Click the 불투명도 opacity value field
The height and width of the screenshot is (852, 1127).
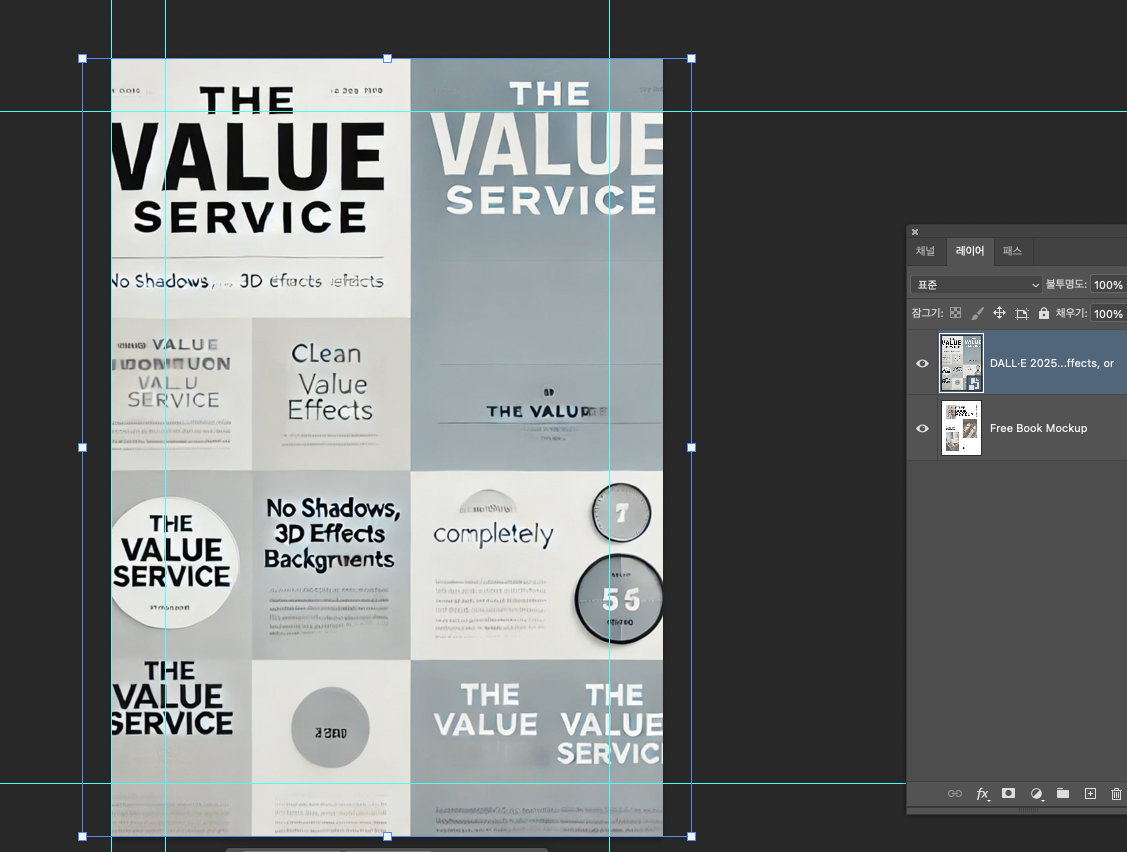point(1108,285)
